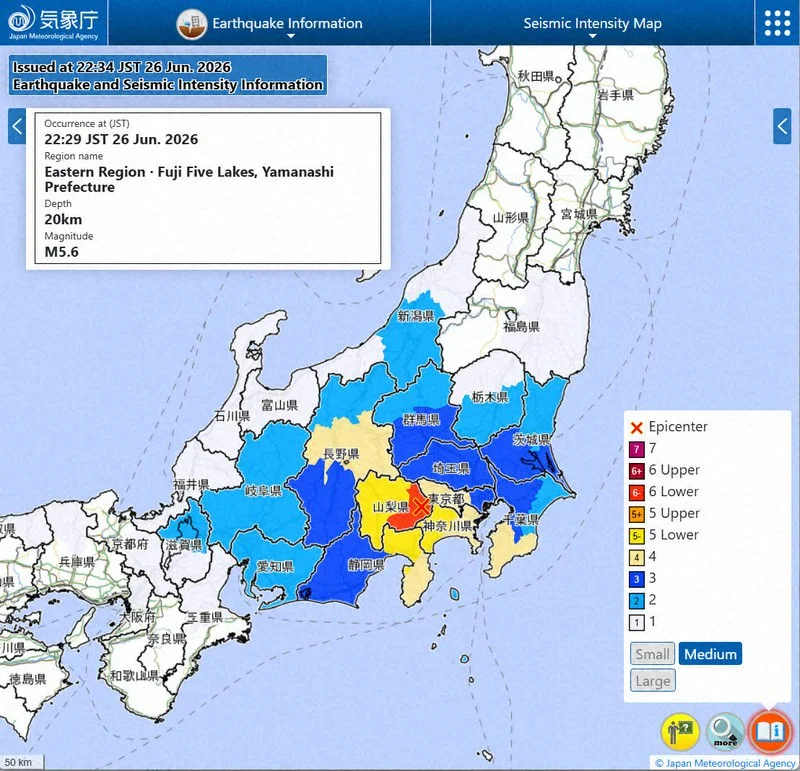Click the 福島県 label on the map

tap(521, 327)
